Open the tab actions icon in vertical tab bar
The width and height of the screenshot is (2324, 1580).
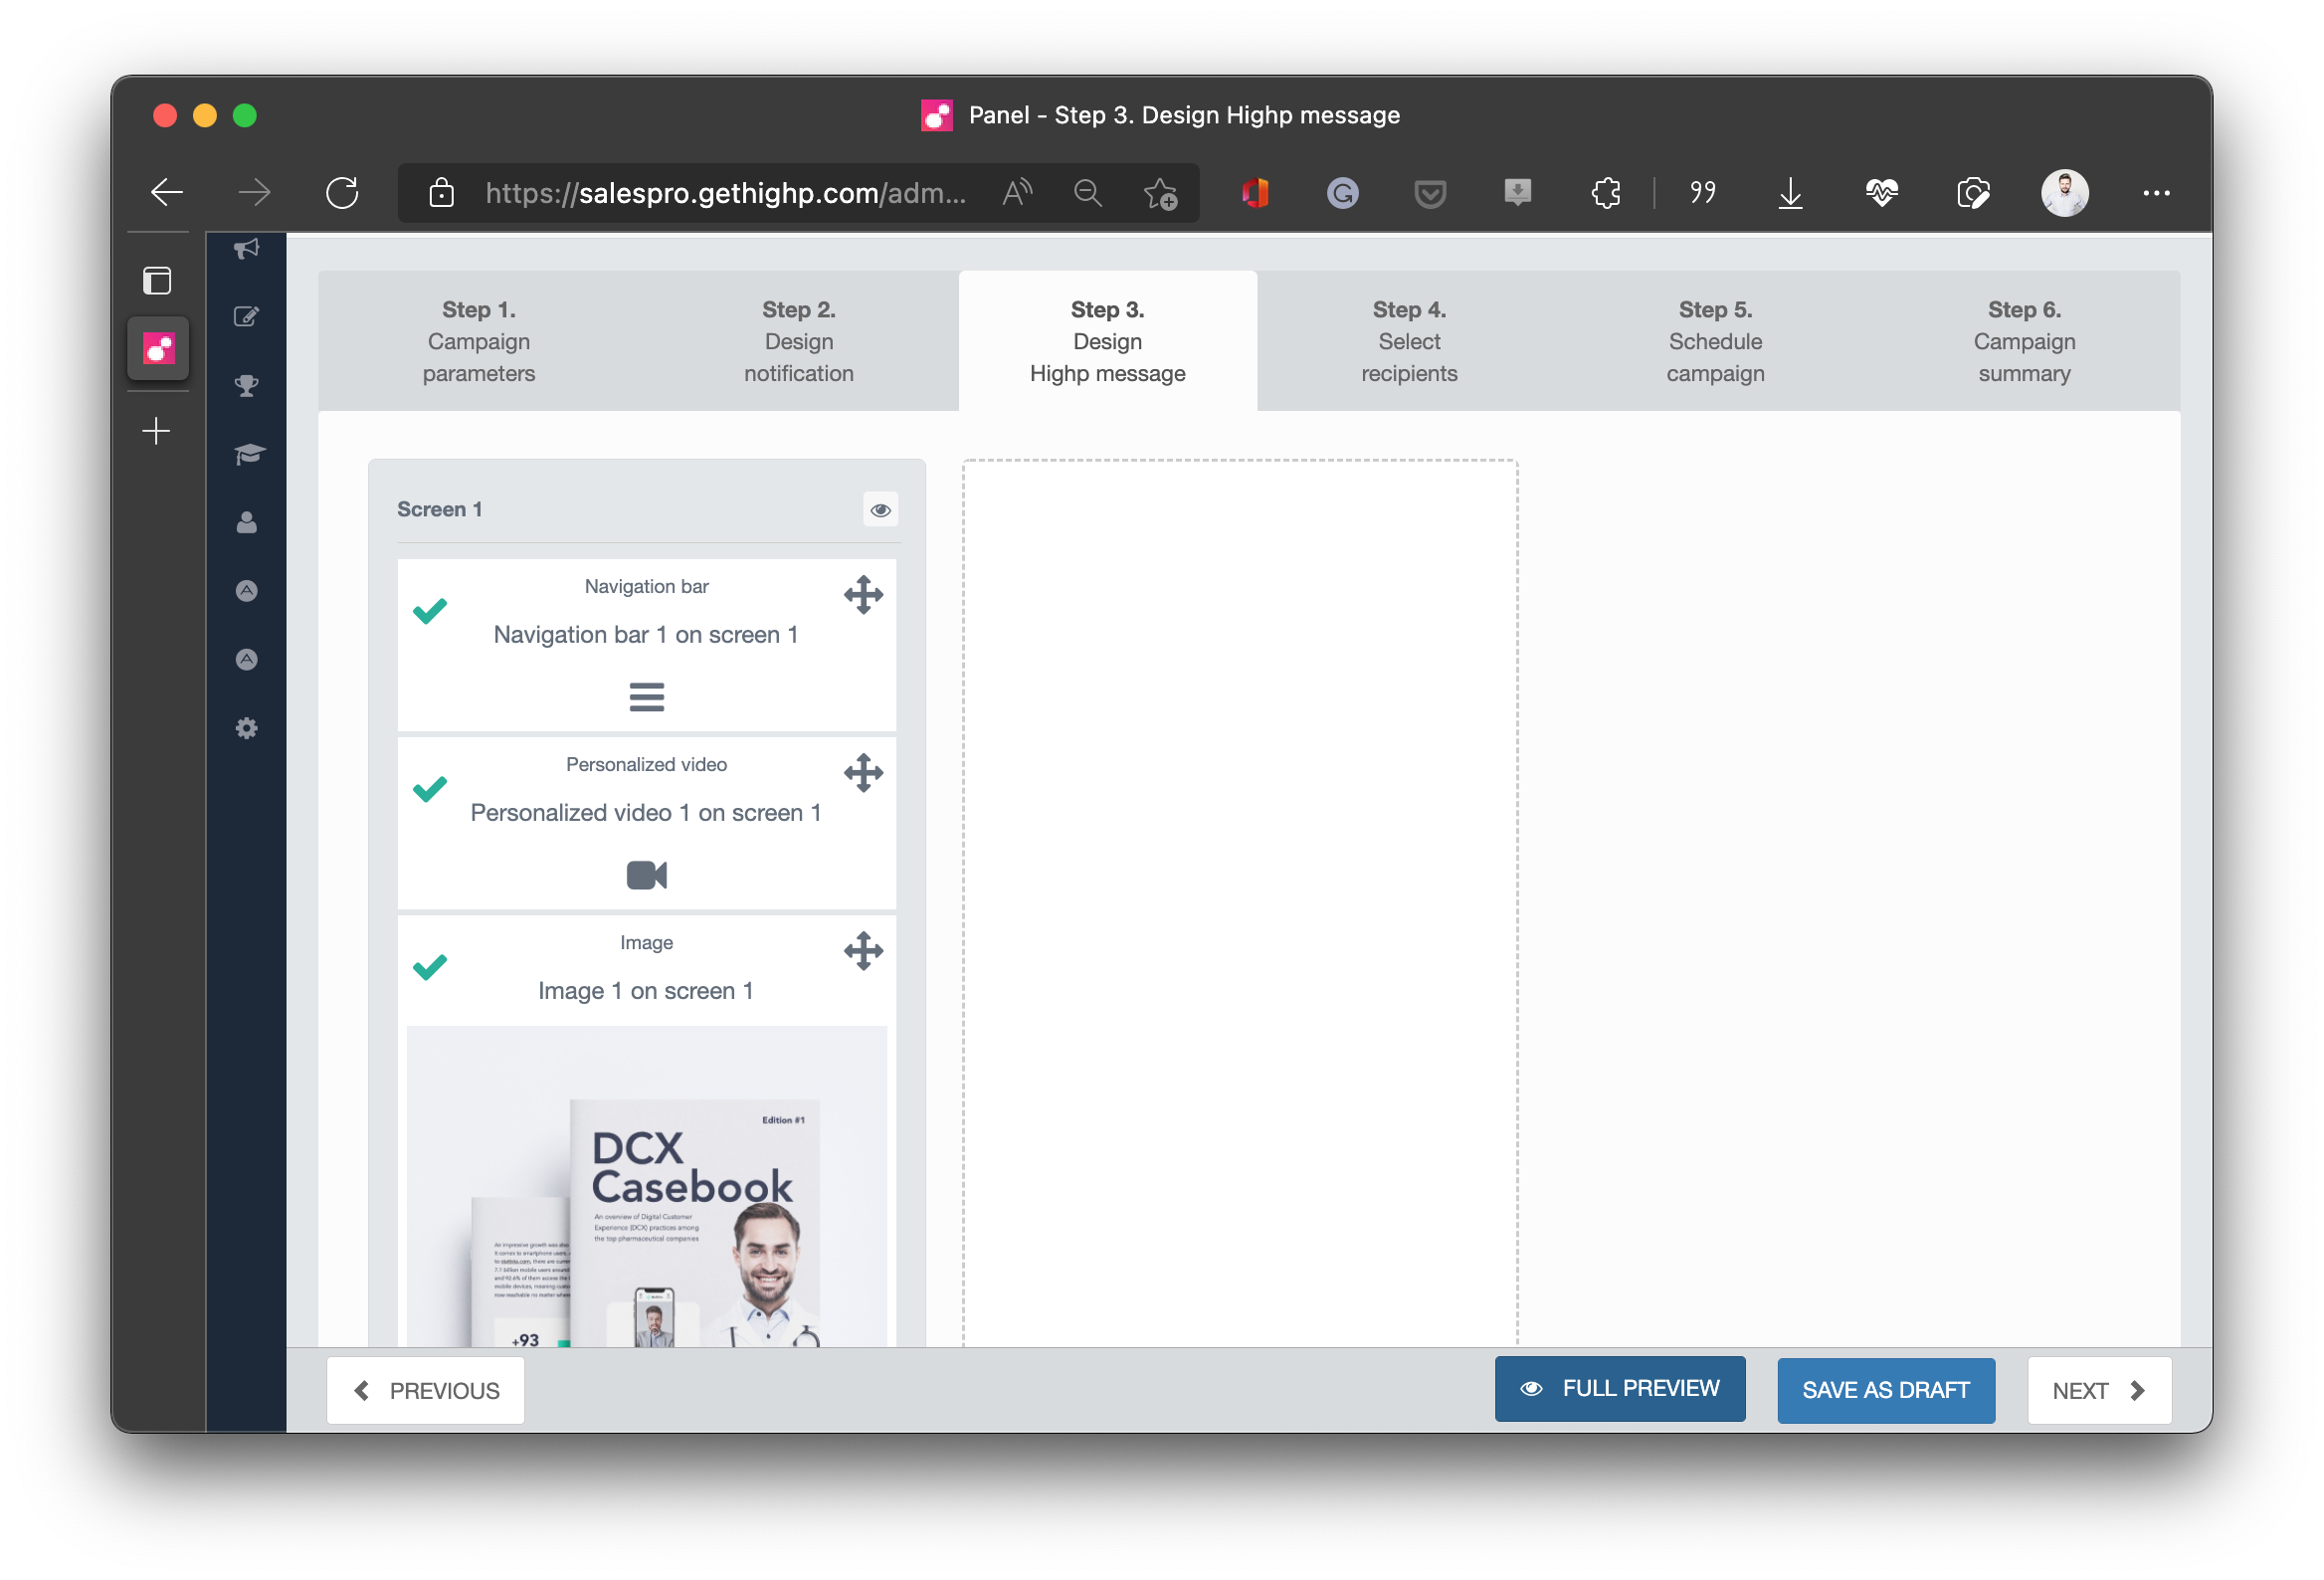point(157,280)
